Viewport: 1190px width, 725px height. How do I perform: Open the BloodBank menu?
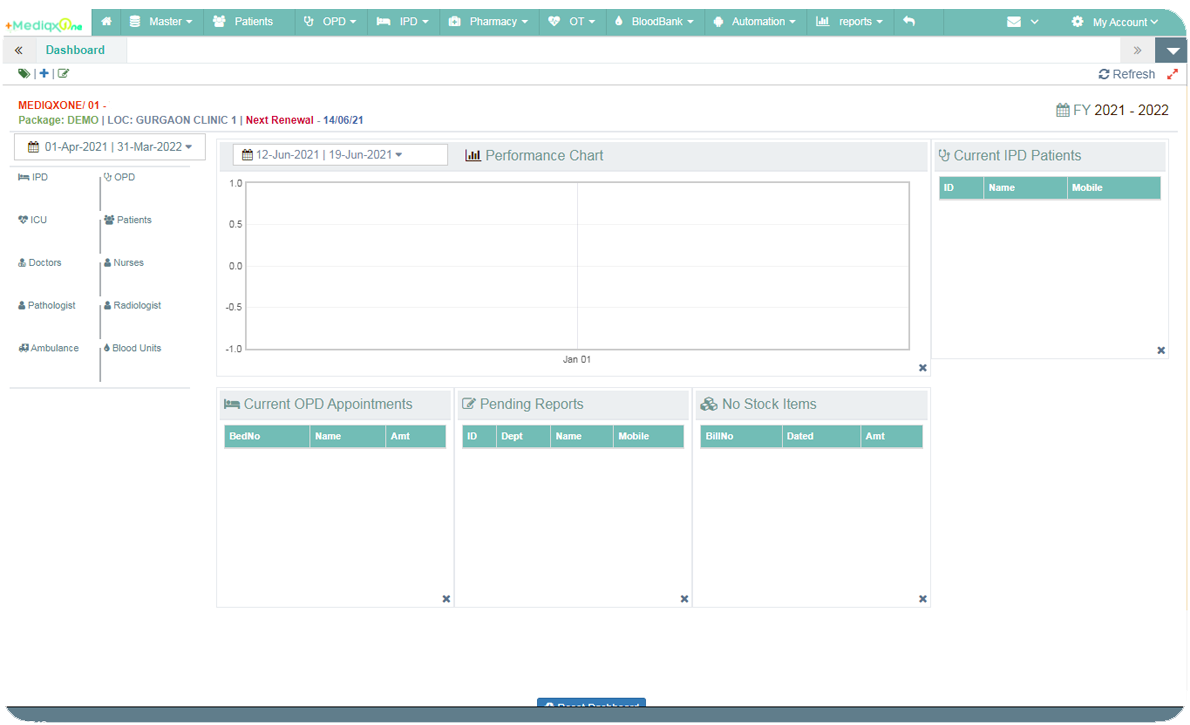[655, 21]
